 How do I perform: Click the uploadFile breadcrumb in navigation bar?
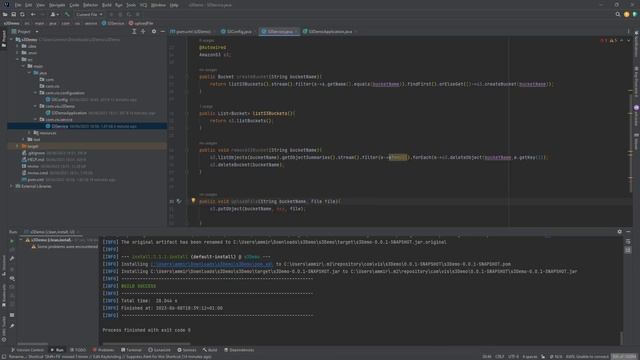point(141,23)
